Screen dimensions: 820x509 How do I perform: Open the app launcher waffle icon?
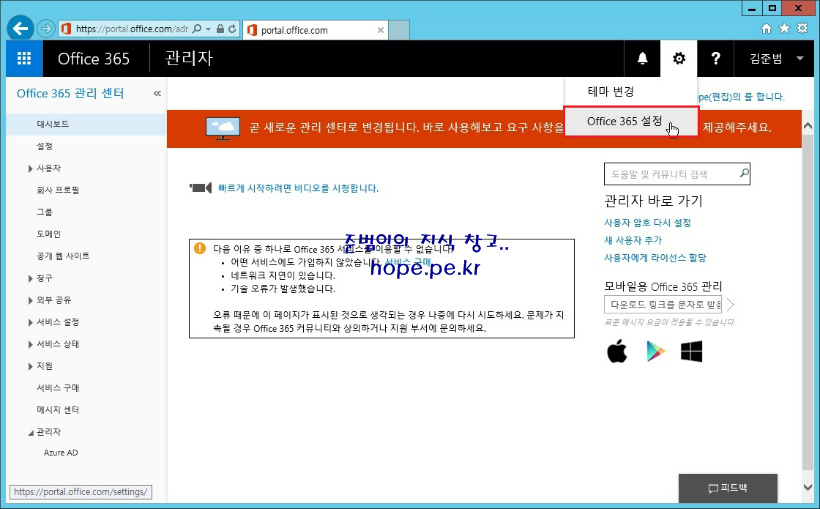tap(24, 59)
